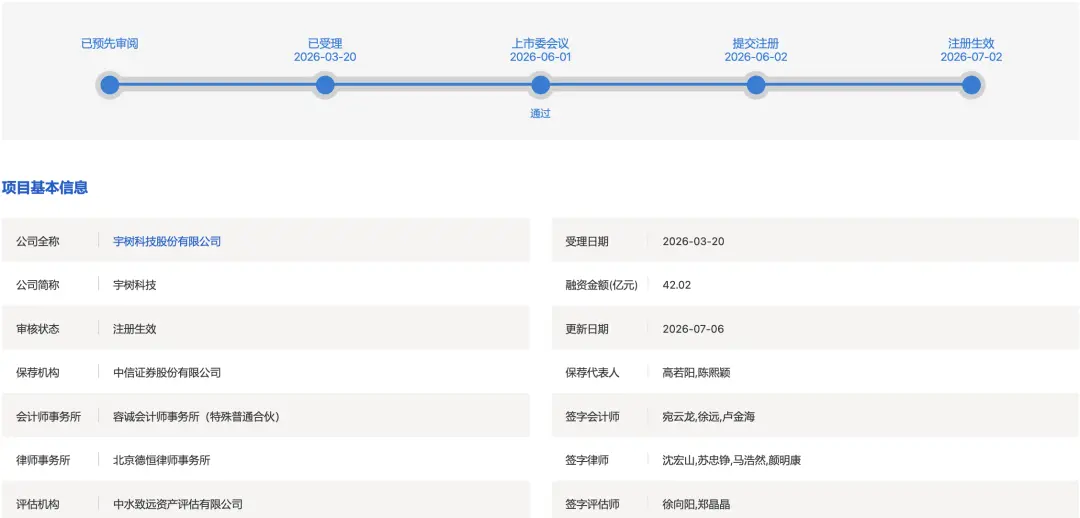Click the 签字评估师 field label
This screenshot has height=518, width=1080.
point(592,504)
